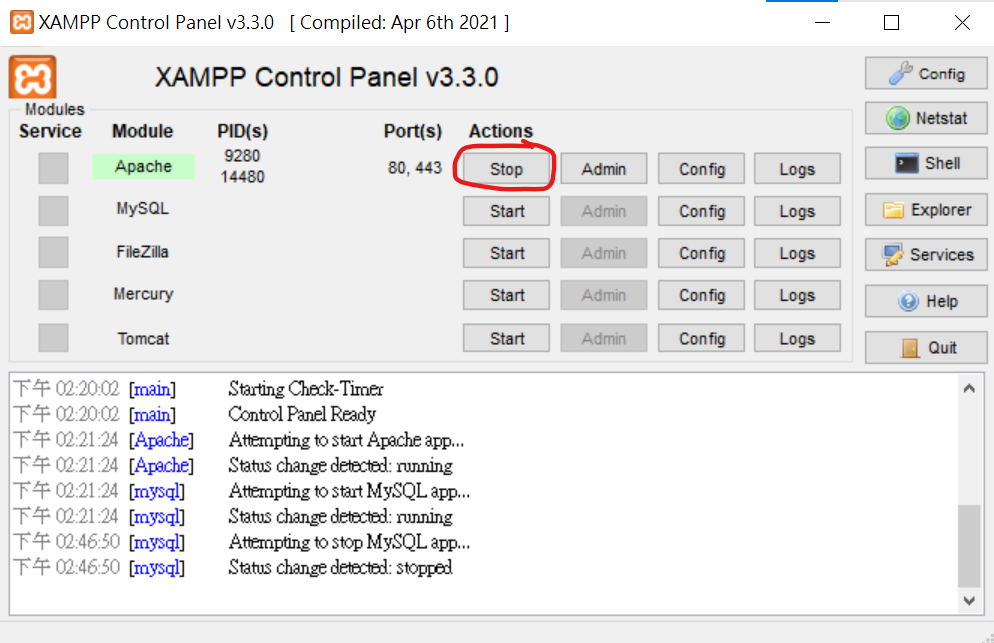994x643 pixels.
Task: Click the Tomcat module label
Action: [x=143, y=339]
